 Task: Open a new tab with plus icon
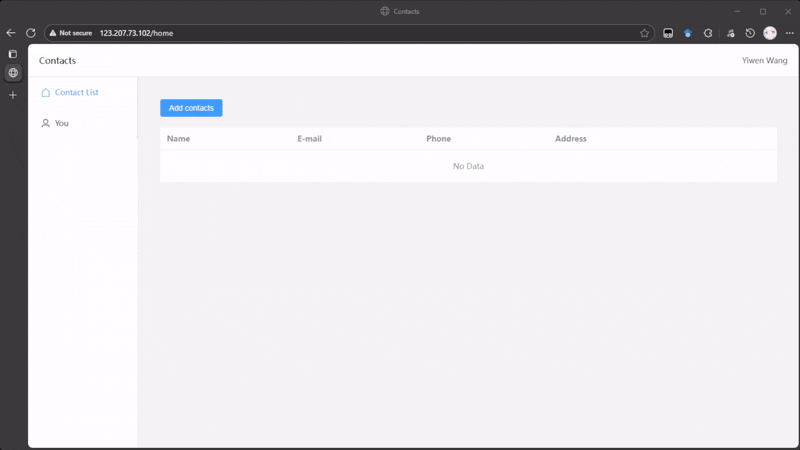13,95
